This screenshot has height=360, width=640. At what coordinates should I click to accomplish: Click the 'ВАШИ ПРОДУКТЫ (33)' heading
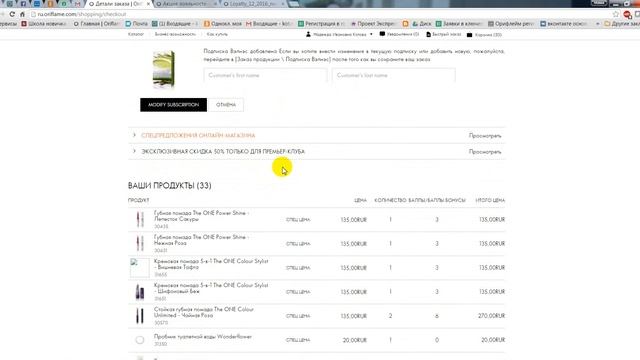click(x=169, y=186)
